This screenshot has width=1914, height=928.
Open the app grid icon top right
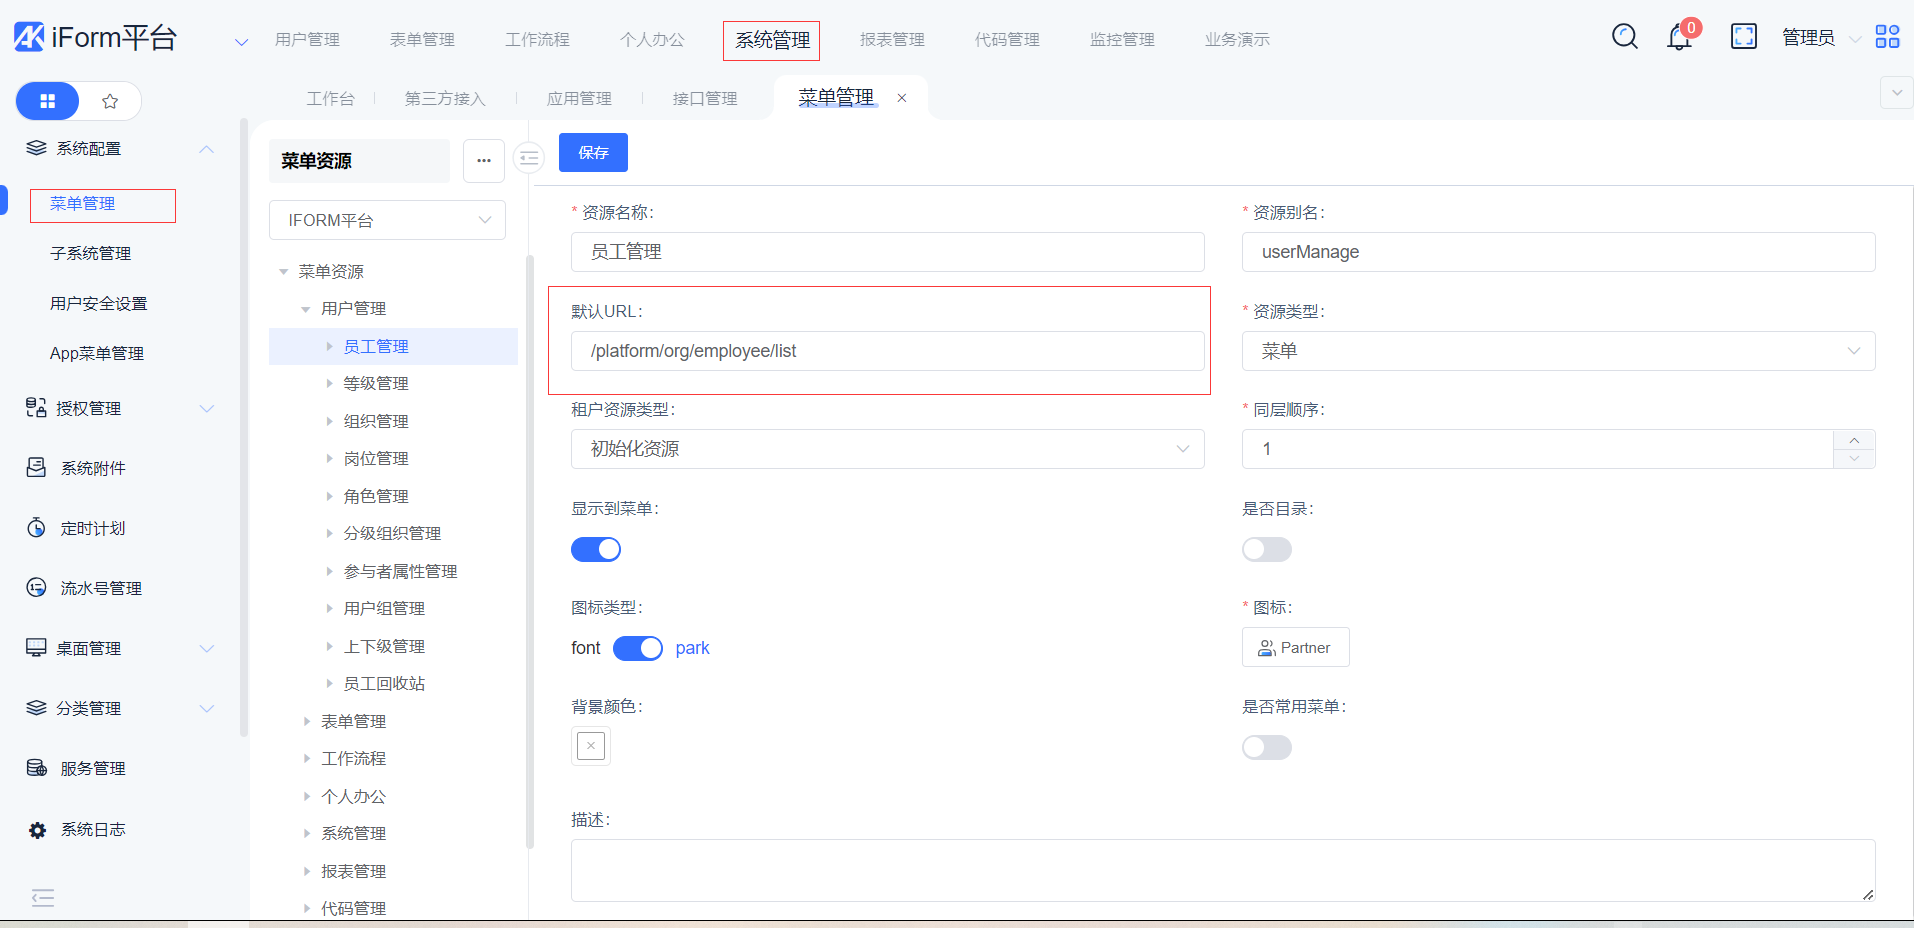pyautogui.click(x=1887, y=37)
